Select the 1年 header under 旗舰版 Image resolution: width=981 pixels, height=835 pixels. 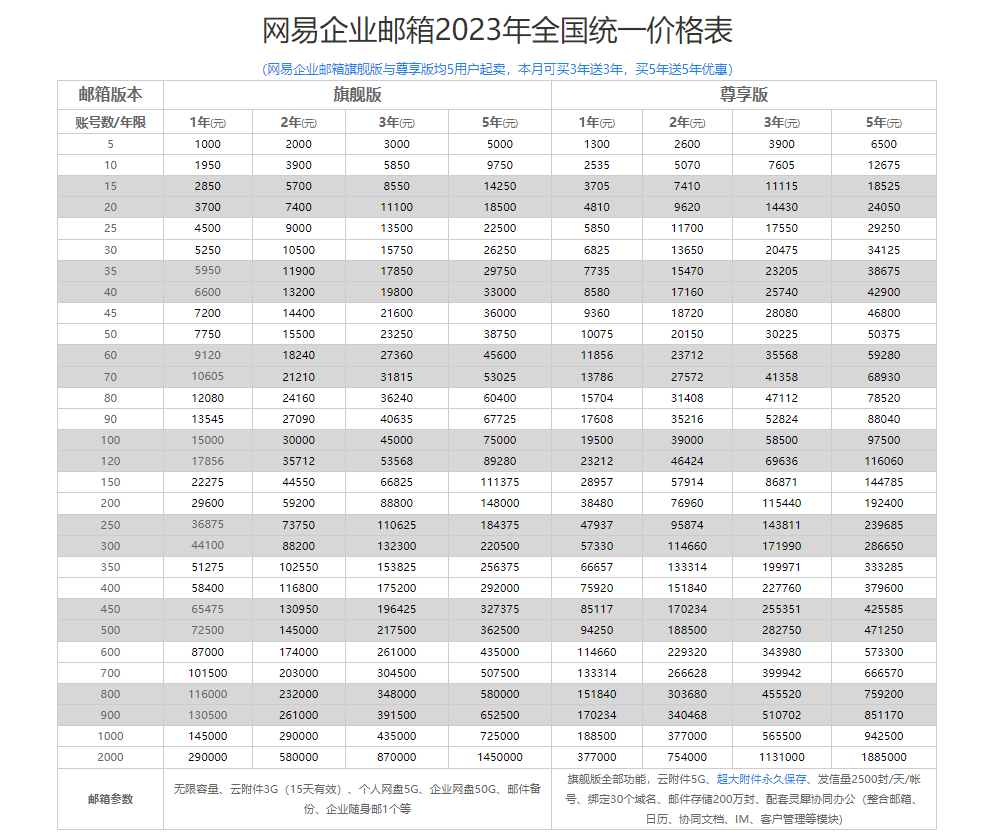(208, 122)
